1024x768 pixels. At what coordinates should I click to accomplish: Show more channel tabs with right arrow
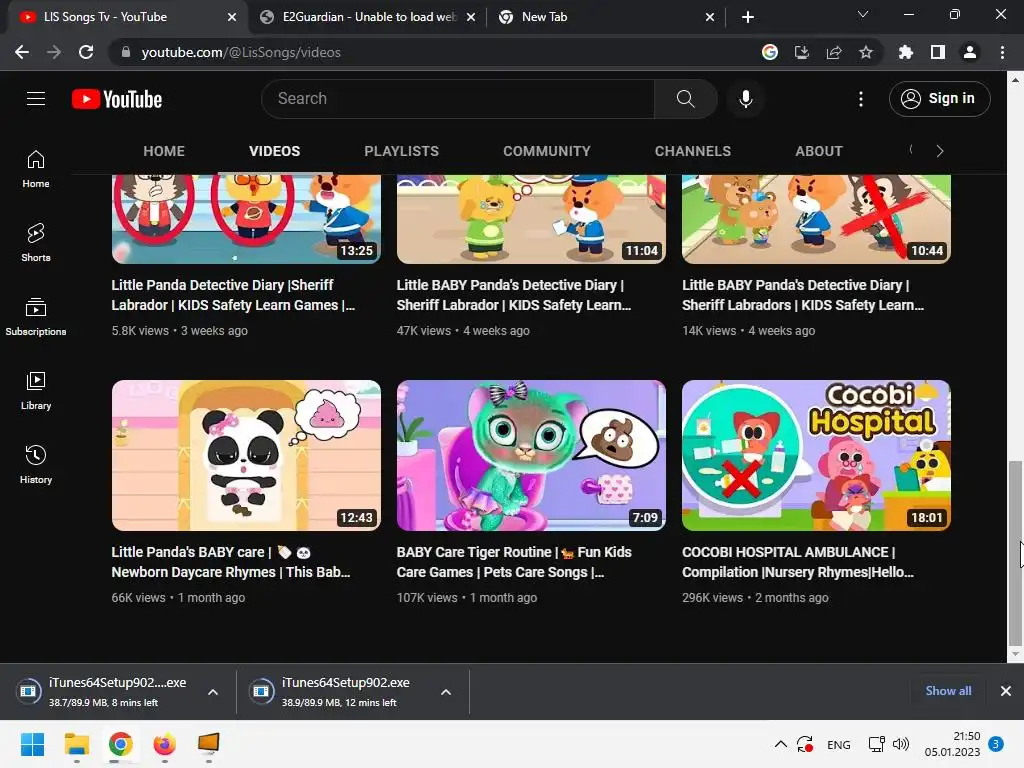point(940,151)
